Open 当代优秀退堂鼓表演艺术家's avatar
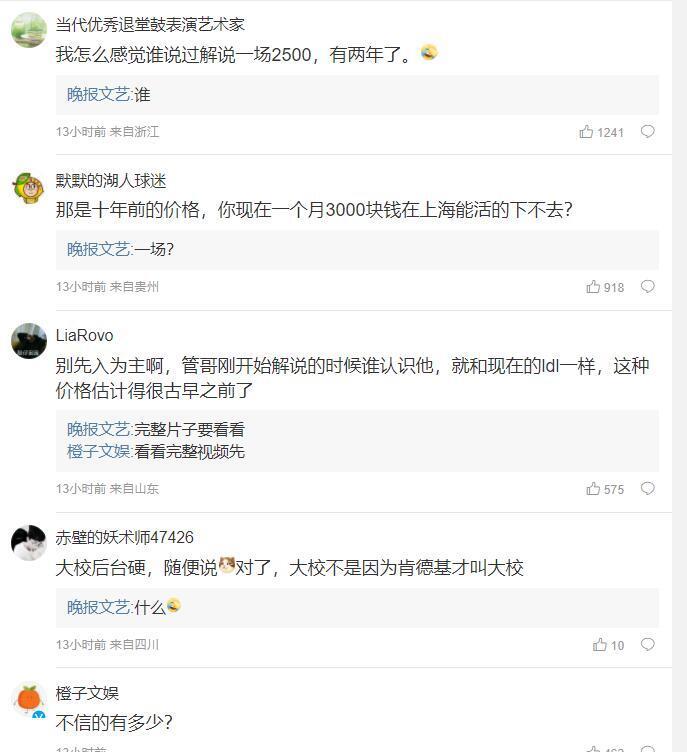 coord(29,30)
